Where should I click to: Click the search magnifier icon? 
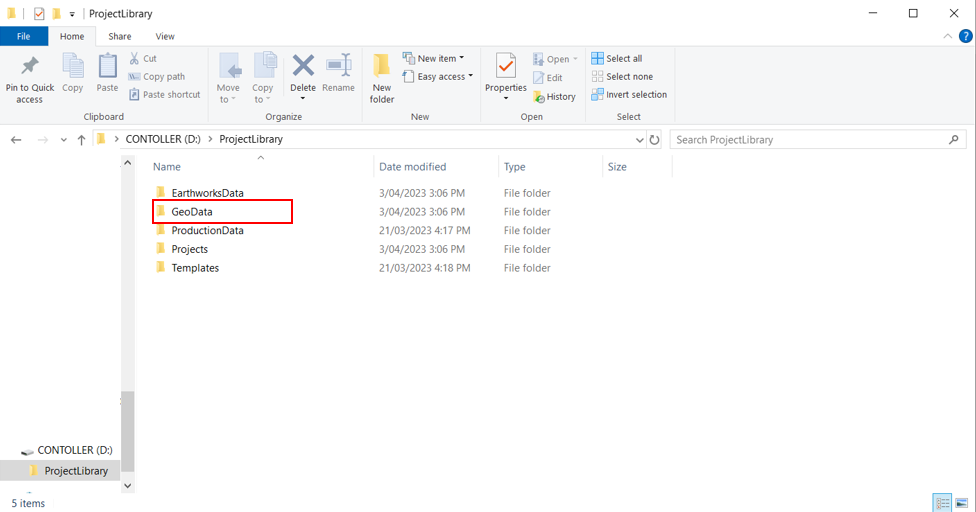[954, 140]
